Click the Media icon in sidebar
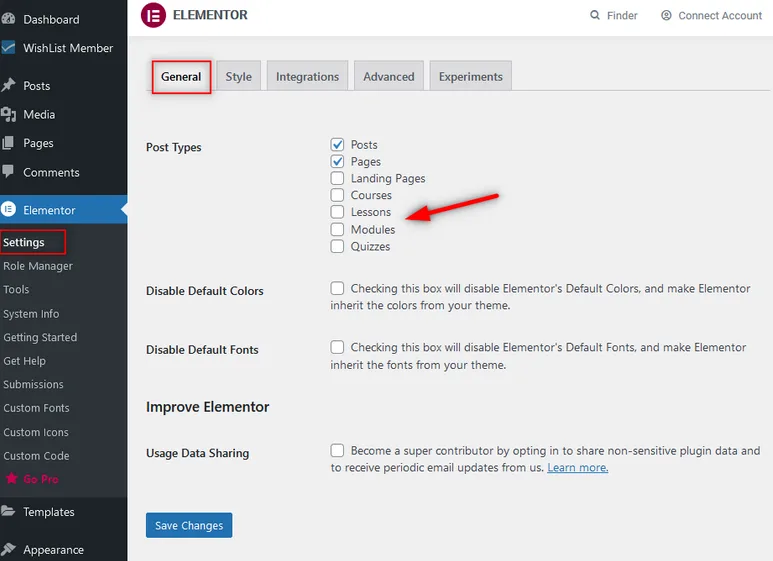 (8, 114)
